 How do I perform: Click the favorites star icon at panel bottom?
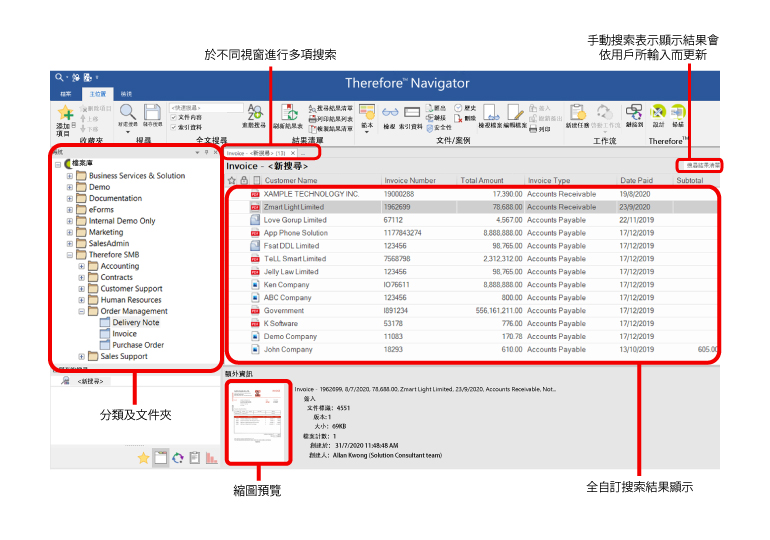tap(143, 457)
